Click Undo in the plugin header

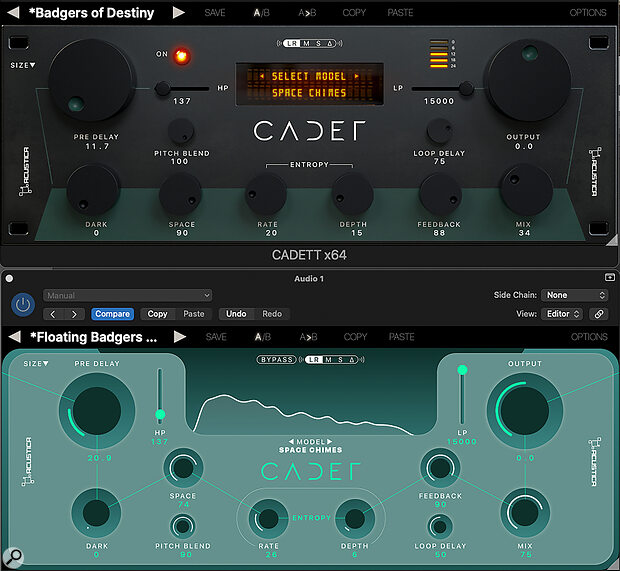click(x=236, y=314)
